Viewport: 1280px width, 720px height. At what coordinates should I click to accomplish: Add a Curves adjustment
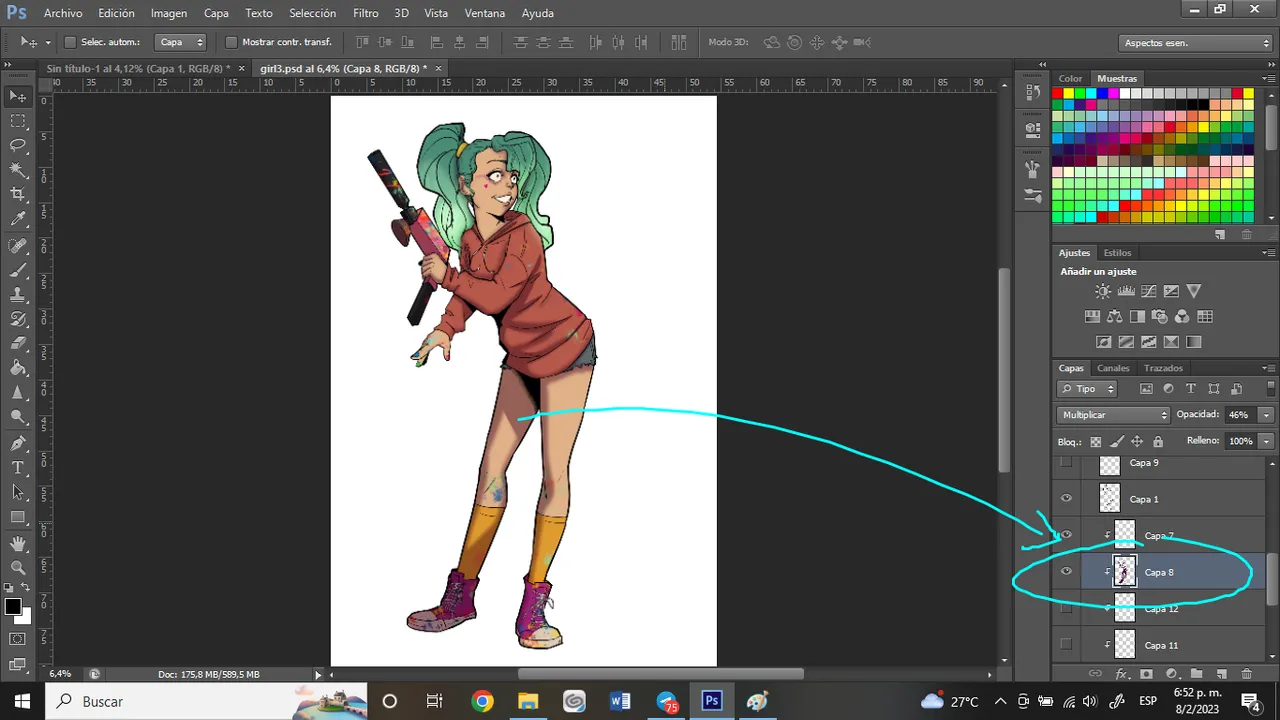pos(1148,292)
